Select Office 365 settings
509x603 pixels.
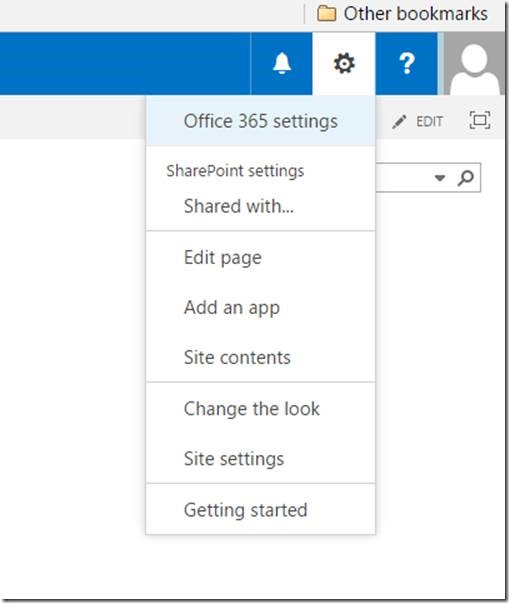(261, 121)
